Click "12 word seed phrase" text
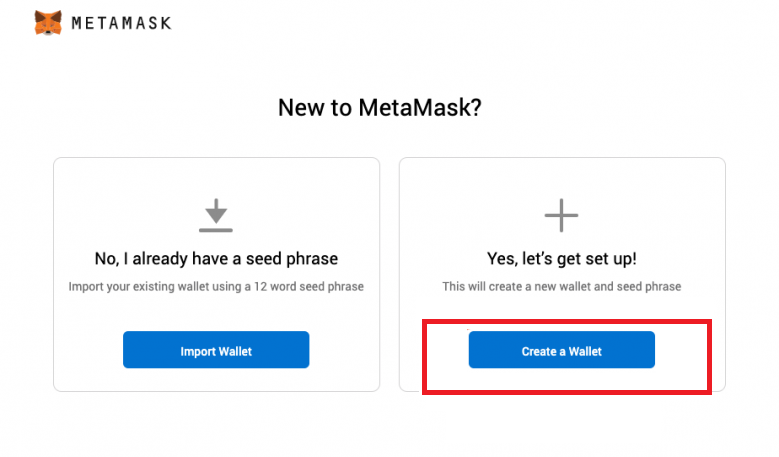The width and height of the screenshot is (779, 457). (309, 287)
